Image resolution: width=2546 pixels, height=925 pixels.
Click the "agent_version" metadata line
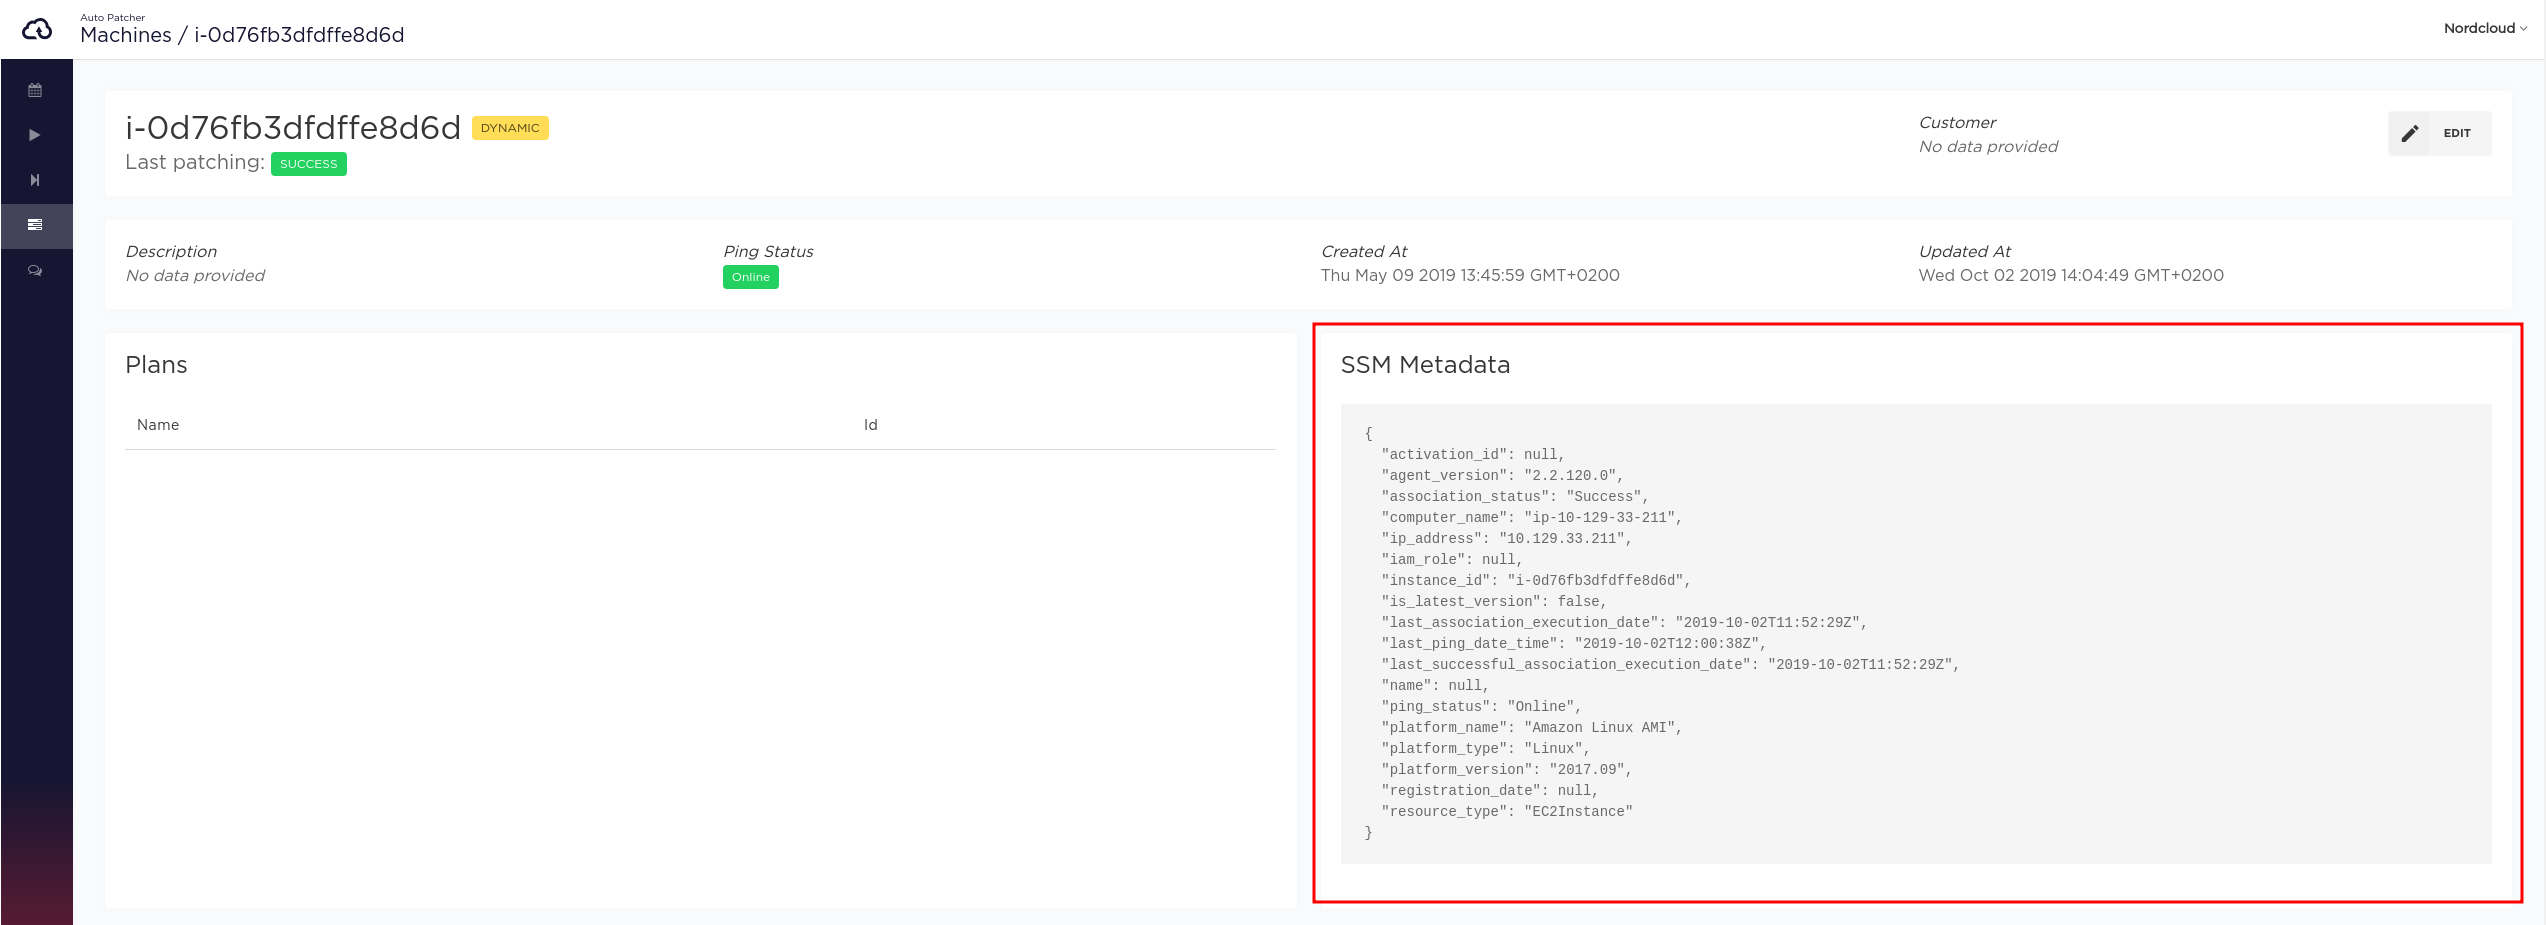pos(1502,476)
